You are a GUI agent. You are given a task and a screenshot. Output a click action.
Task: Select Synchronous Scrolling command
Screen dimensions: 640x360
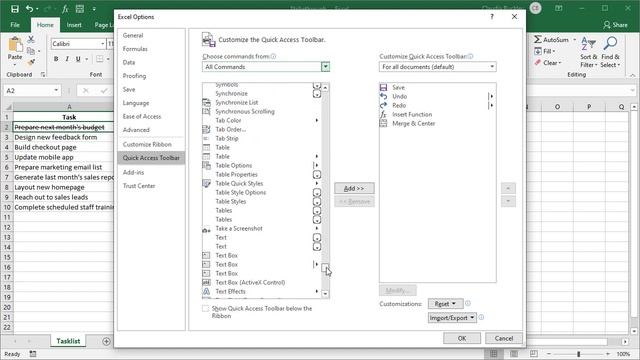click(262, 111)
